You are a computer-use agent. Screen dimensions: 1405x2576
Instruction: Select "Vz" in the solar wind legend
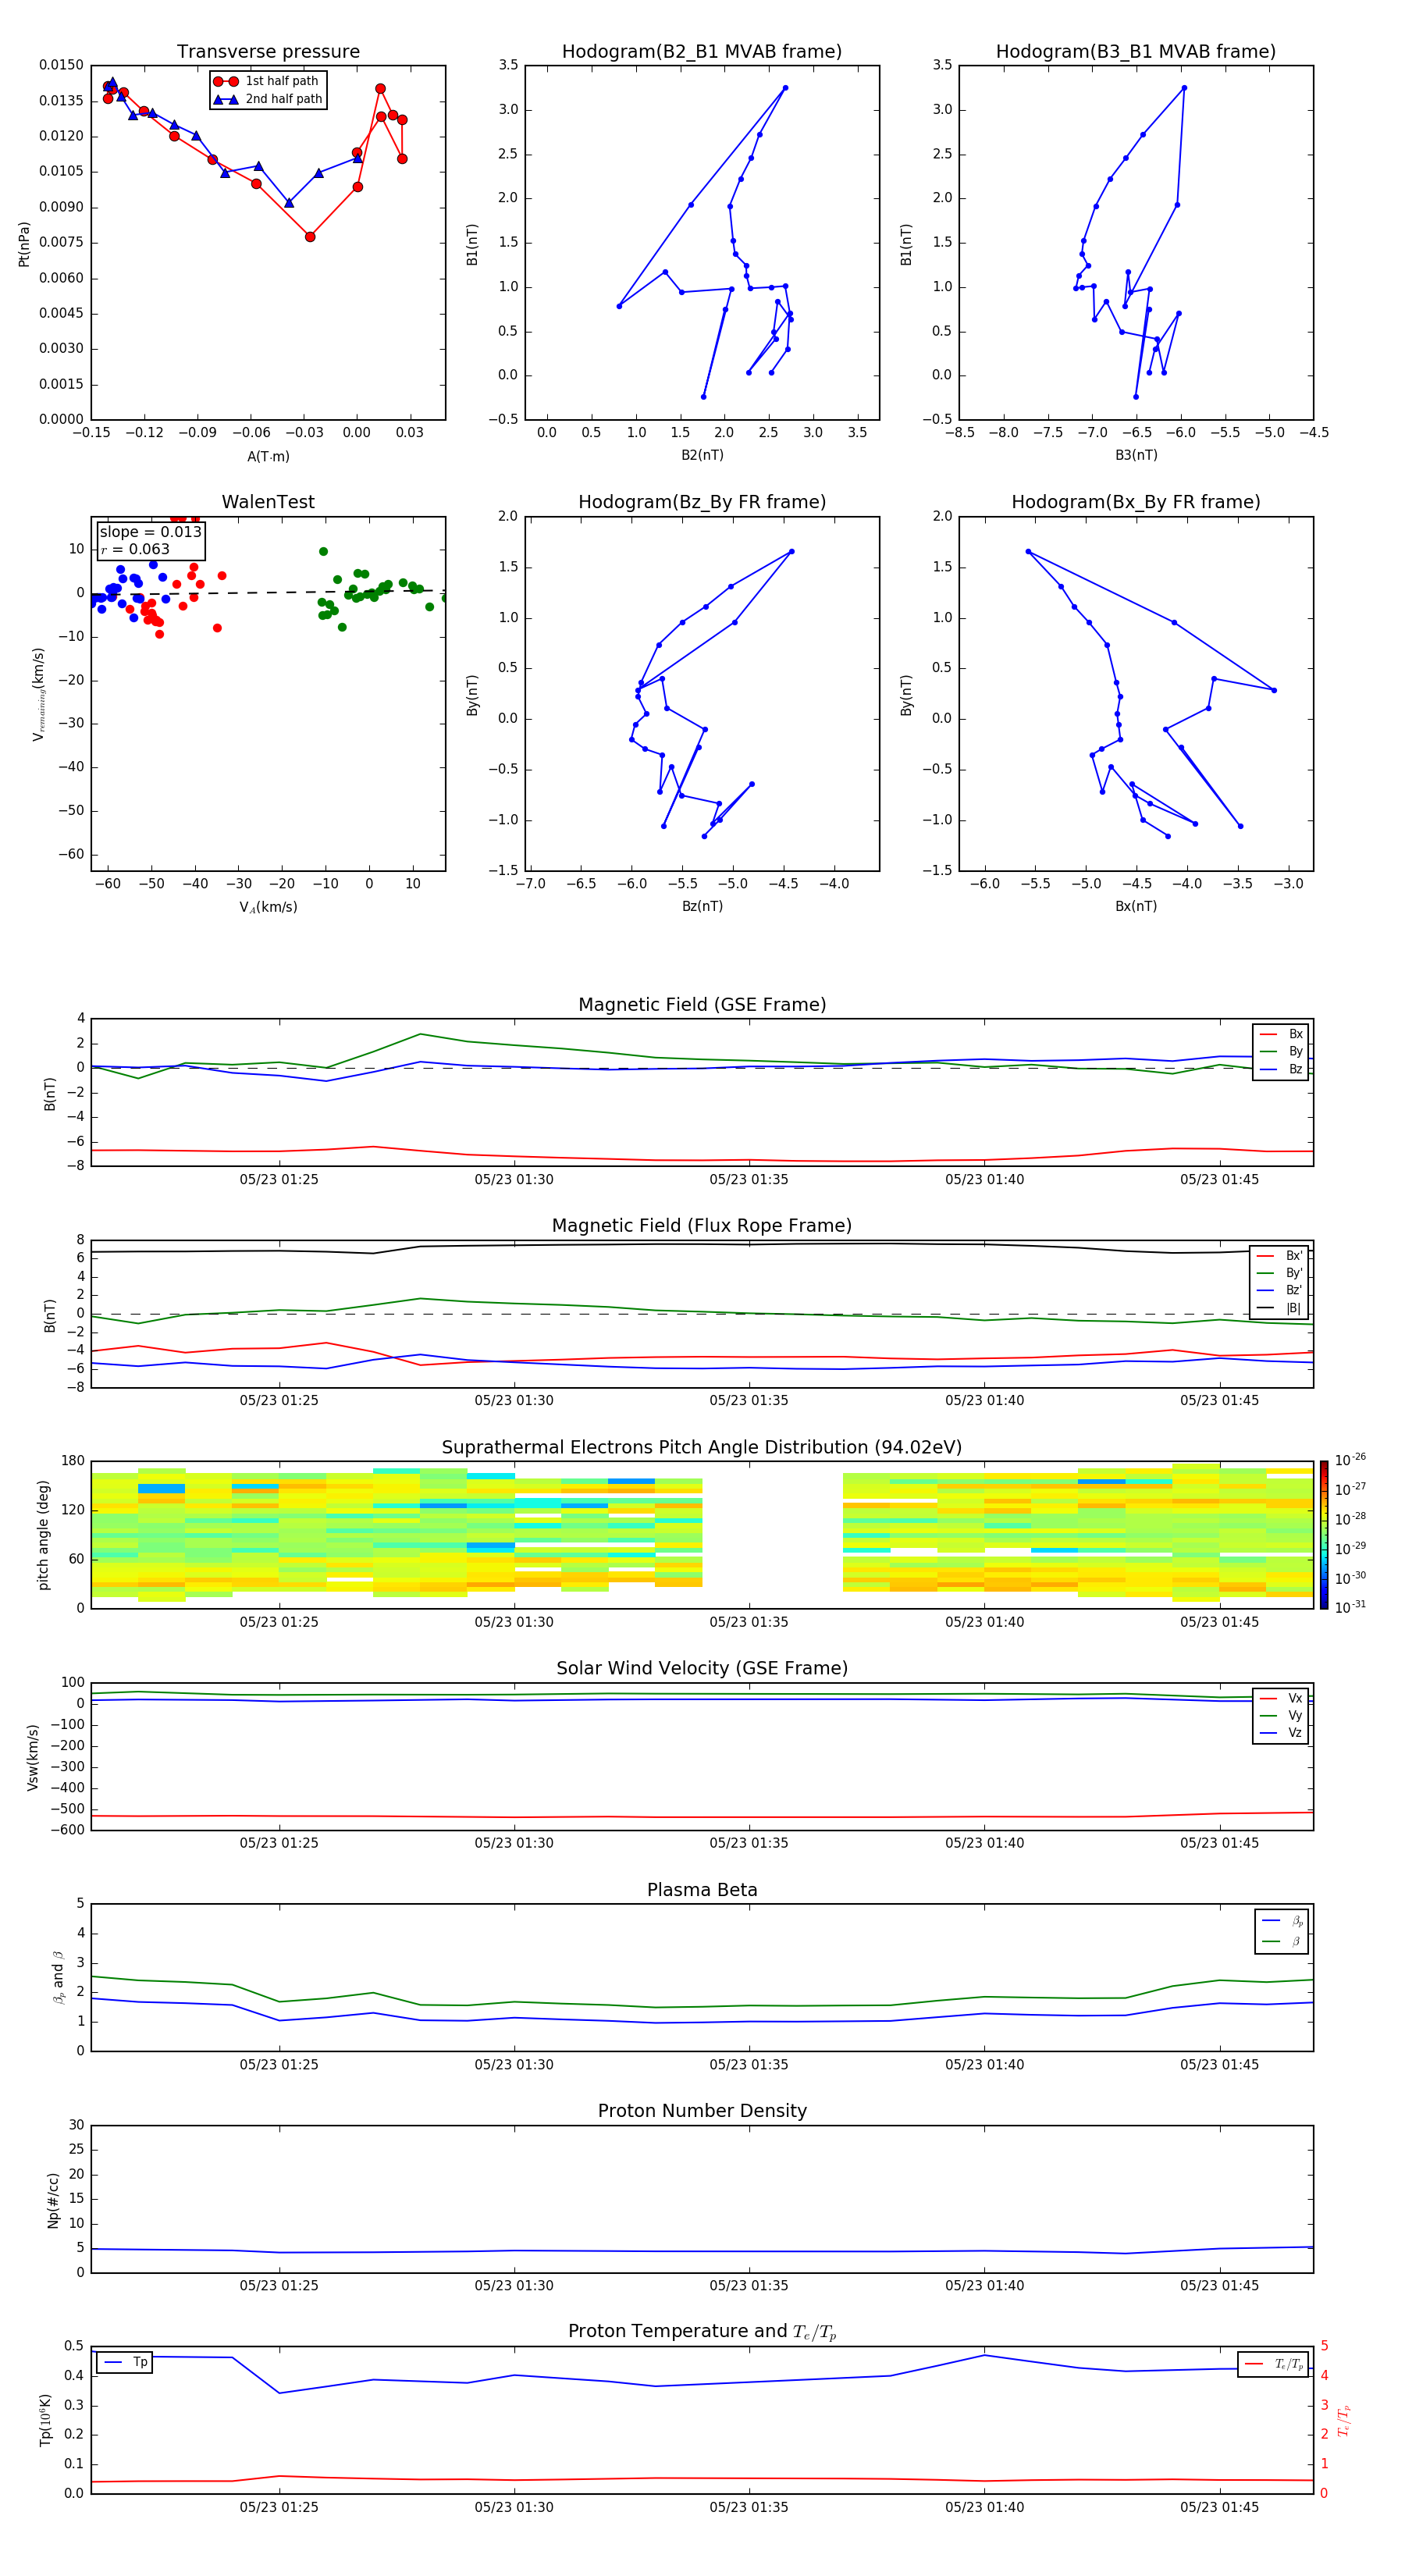click(1282, 1733)
